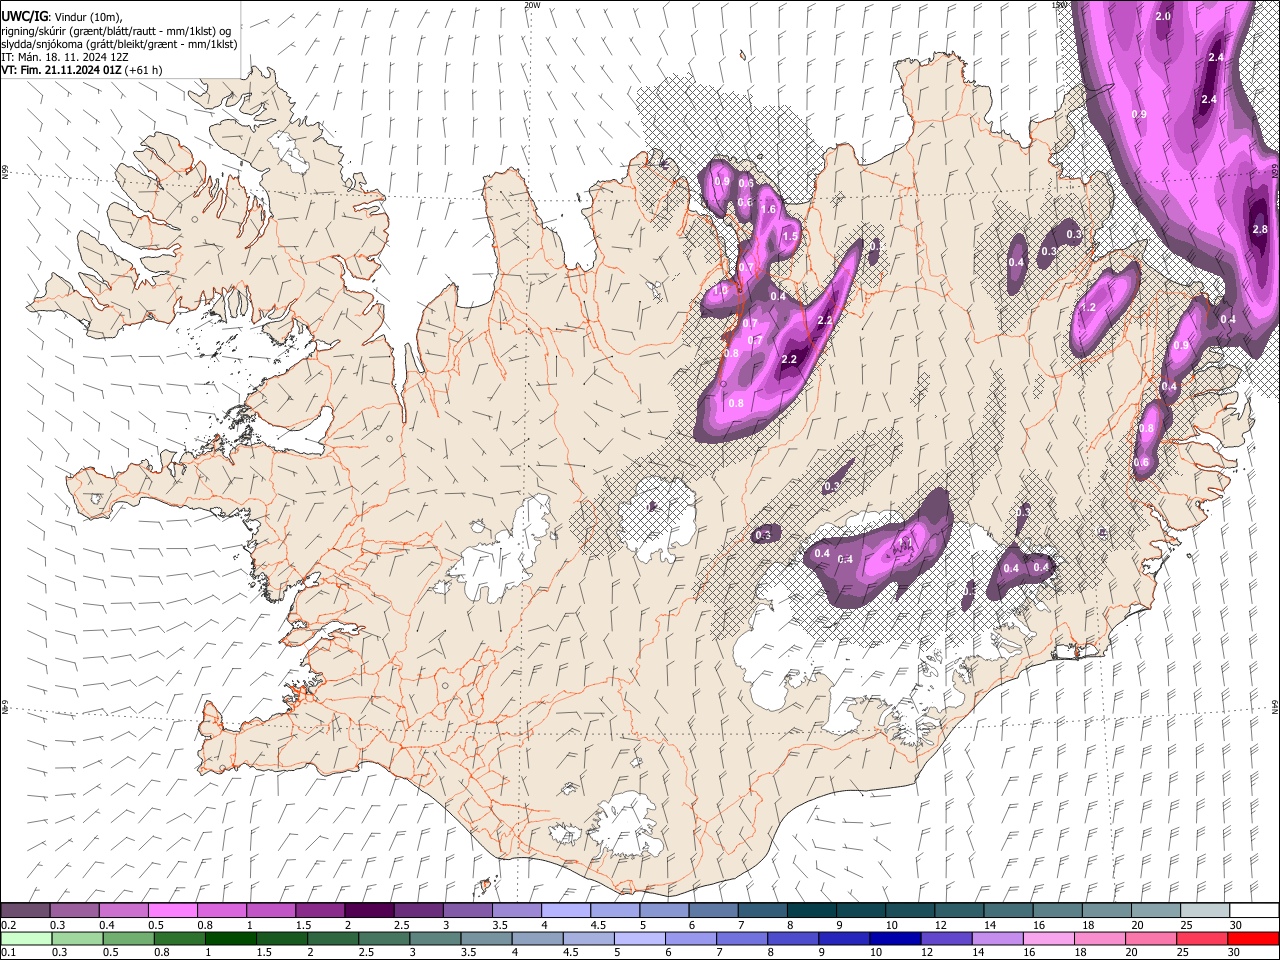
Task: Click the light green rain swatch from 0.1 to 0.3
Action: point(26,938)
